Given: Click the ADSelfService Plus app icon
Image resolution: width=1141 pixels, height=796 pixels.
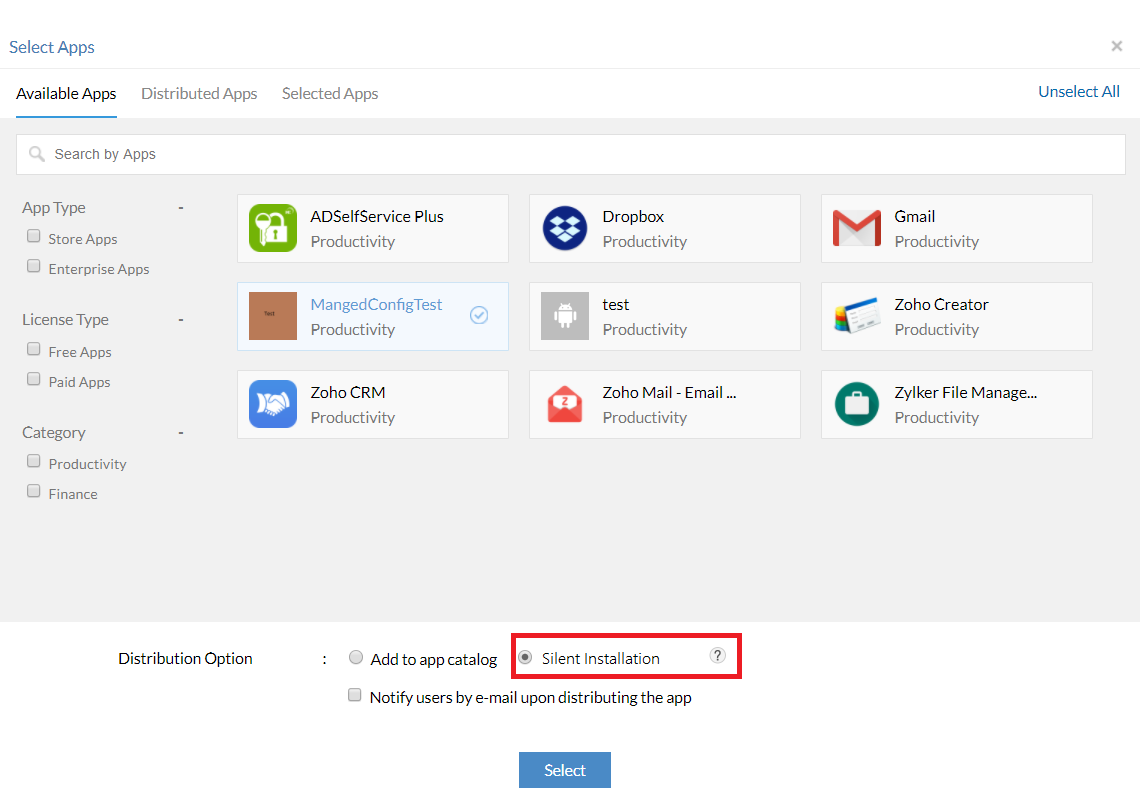Looking at the screenshot, I should click(272, 228).
